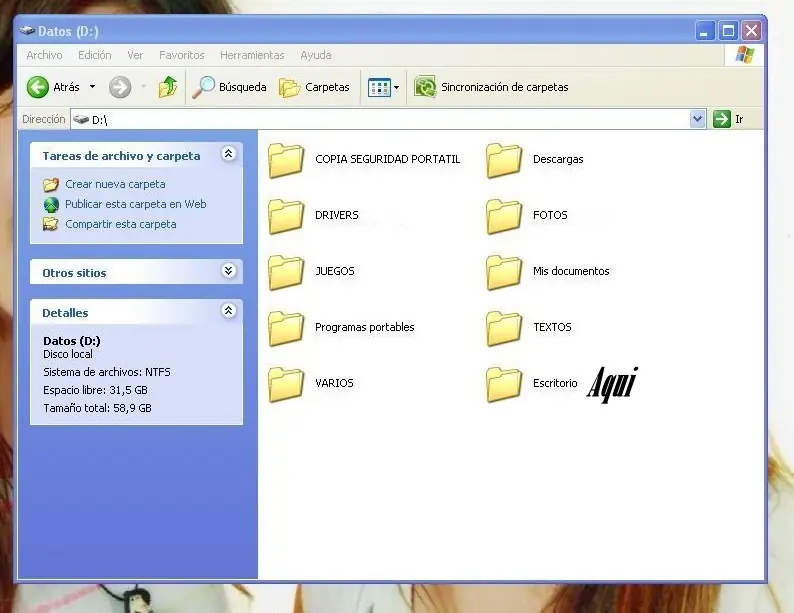Open the Búsqueda search tool
The width and height of the screenshot is (794, 613).
[229, 87]
